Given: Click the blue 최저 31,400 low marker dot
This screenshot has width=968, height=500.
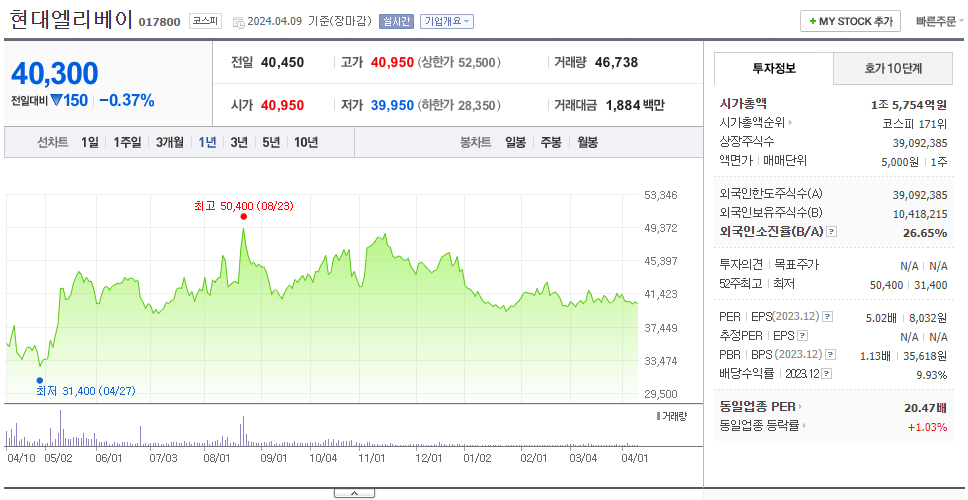Looking at the screenshot, I should pyautogui.click(x=40, y=380).
